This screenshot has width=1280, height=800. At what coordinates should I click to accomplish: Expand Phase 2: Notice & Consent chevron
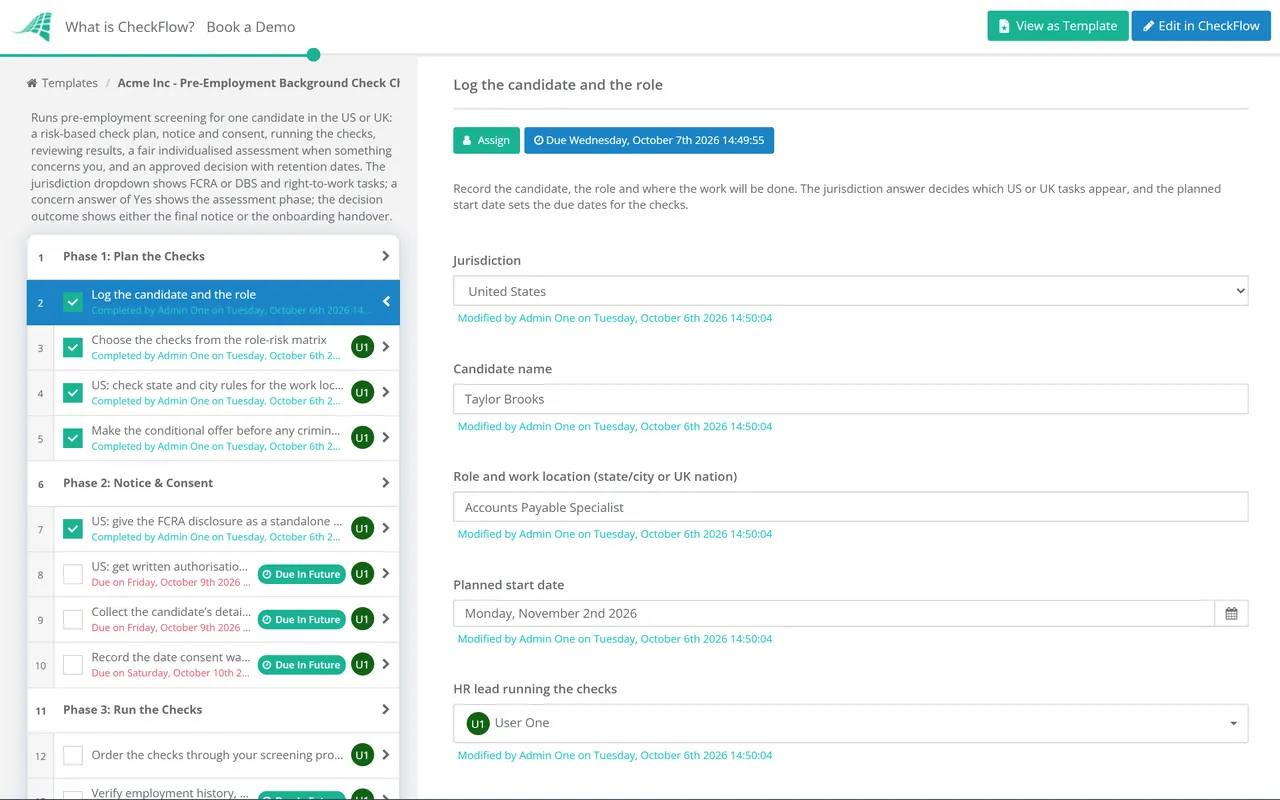(x=385, y=483)
